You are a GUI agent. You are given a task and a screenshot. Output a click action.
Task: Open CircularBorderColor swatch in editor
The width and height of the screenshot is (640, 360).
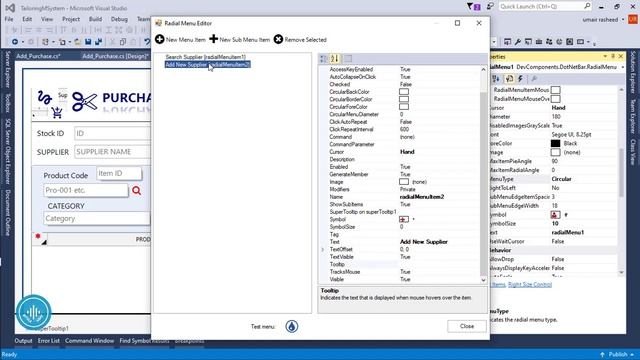404,99
